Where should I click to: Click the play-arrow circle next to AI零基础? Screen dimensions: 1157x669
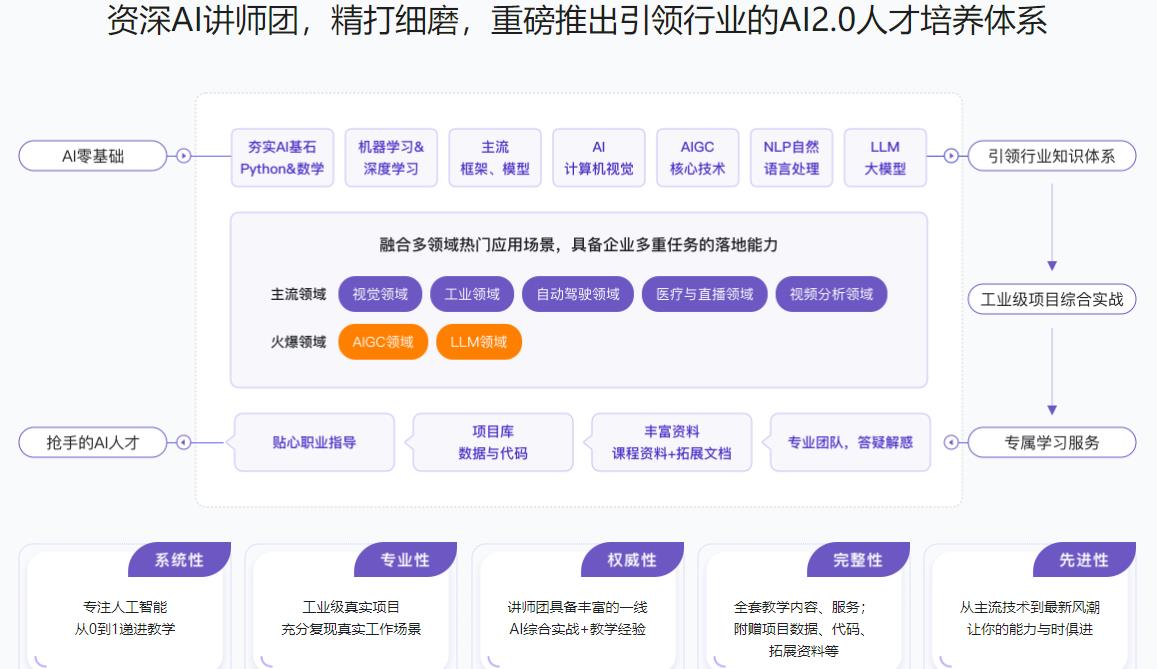pos(184,156)
